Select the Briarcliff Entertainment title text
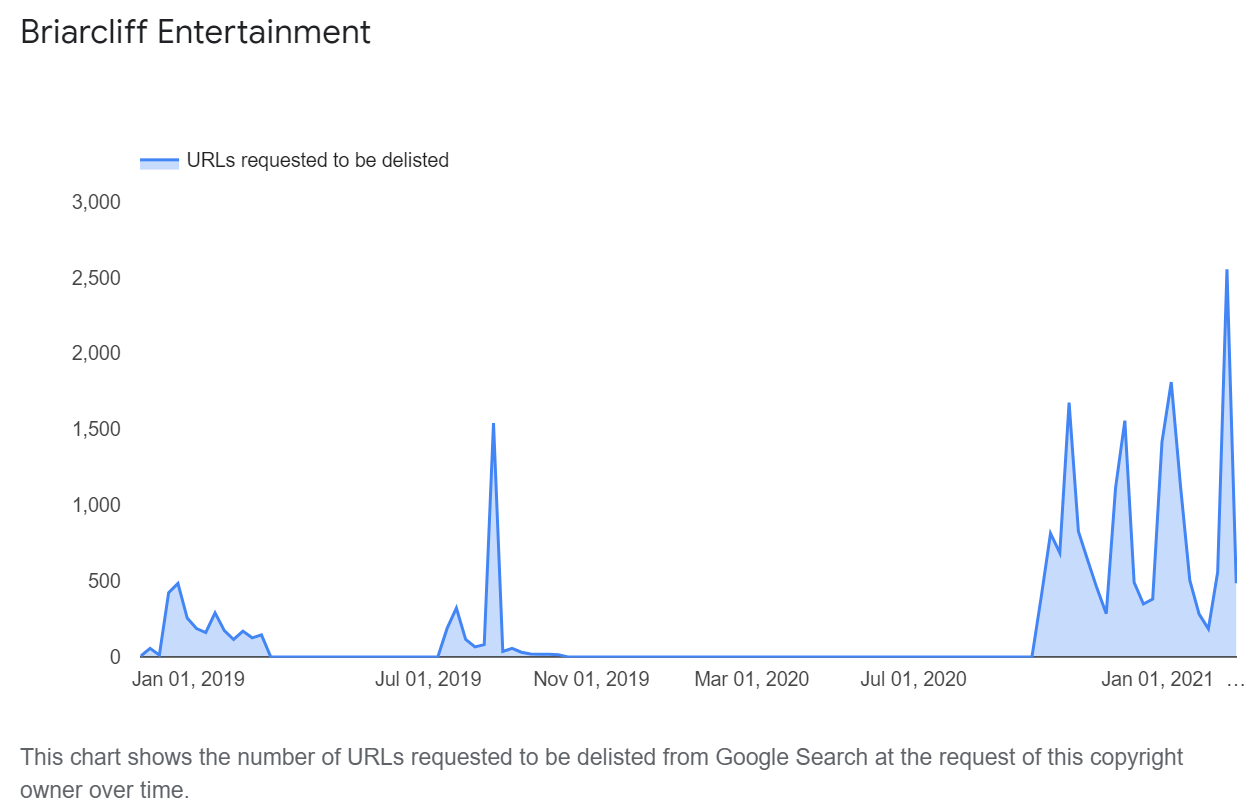The height and width of the screenshot is (810, 1253). (195, 32)
